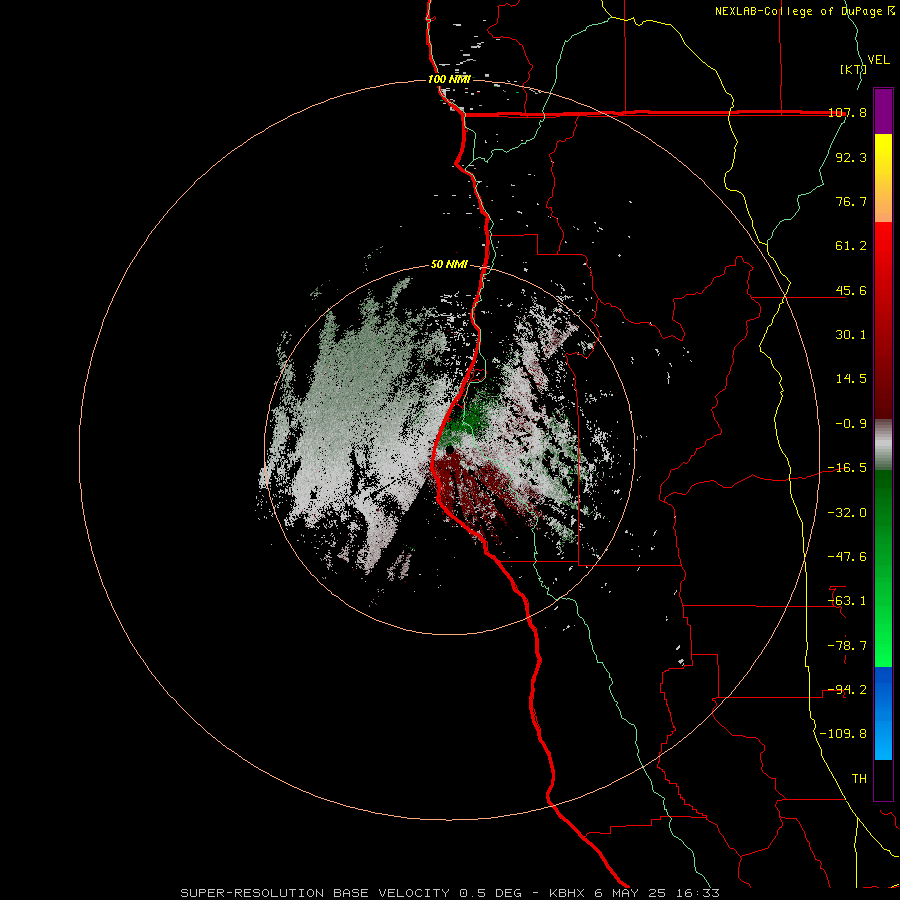The width and height of the screenshot is (900, 900).
Task: Pick the green segment of the velocity scale
Action: click(883, 568)
